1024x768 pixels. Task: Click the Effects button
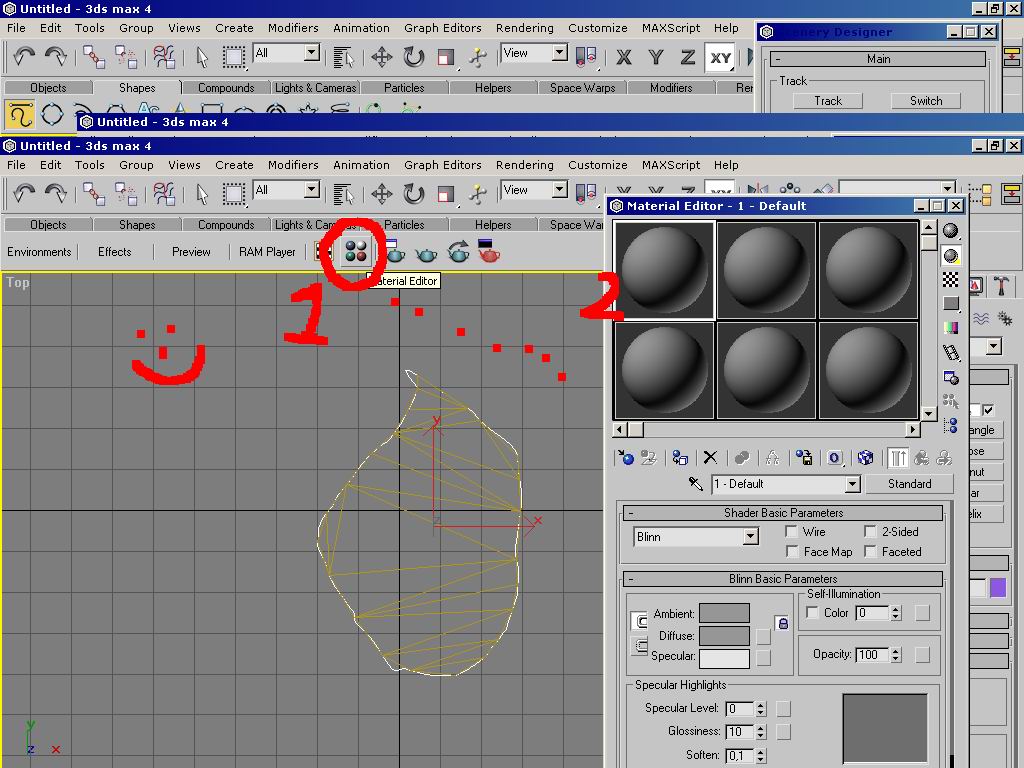(115, 252)
